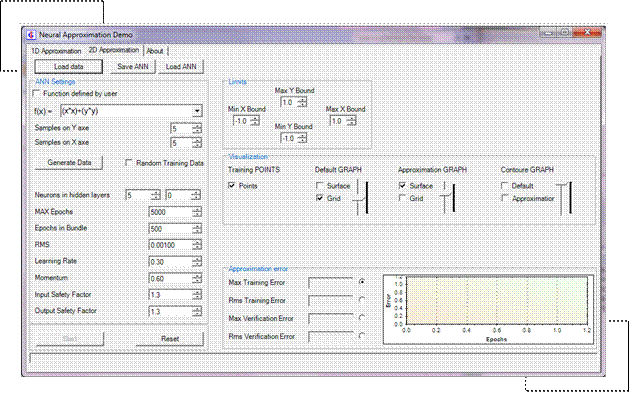Click the Load data button
The image size is (630, 393).
click(x=69, y=67)
